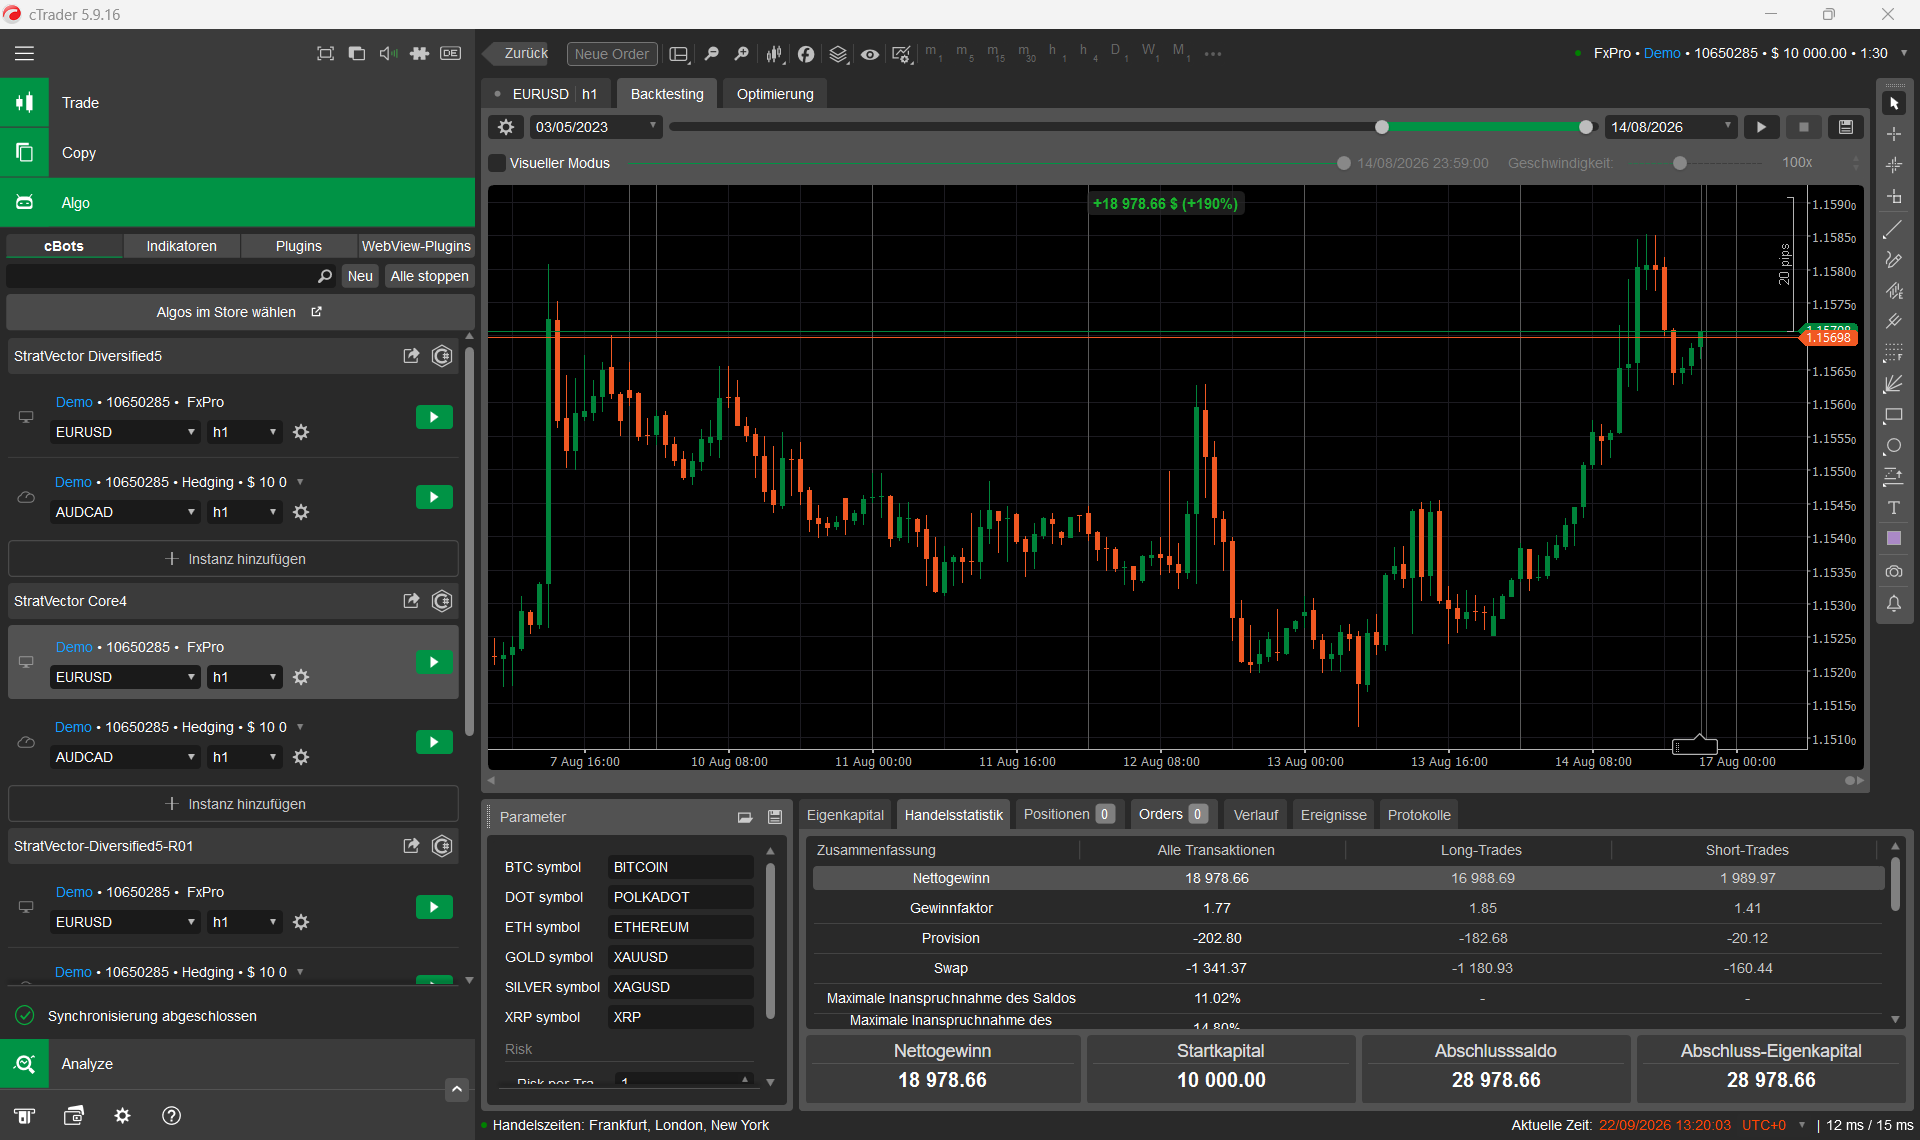The width and height of the screenshot is (1920, 1140).
Task: Select the crosshair cursor tool
Action: click(1894, 134)
